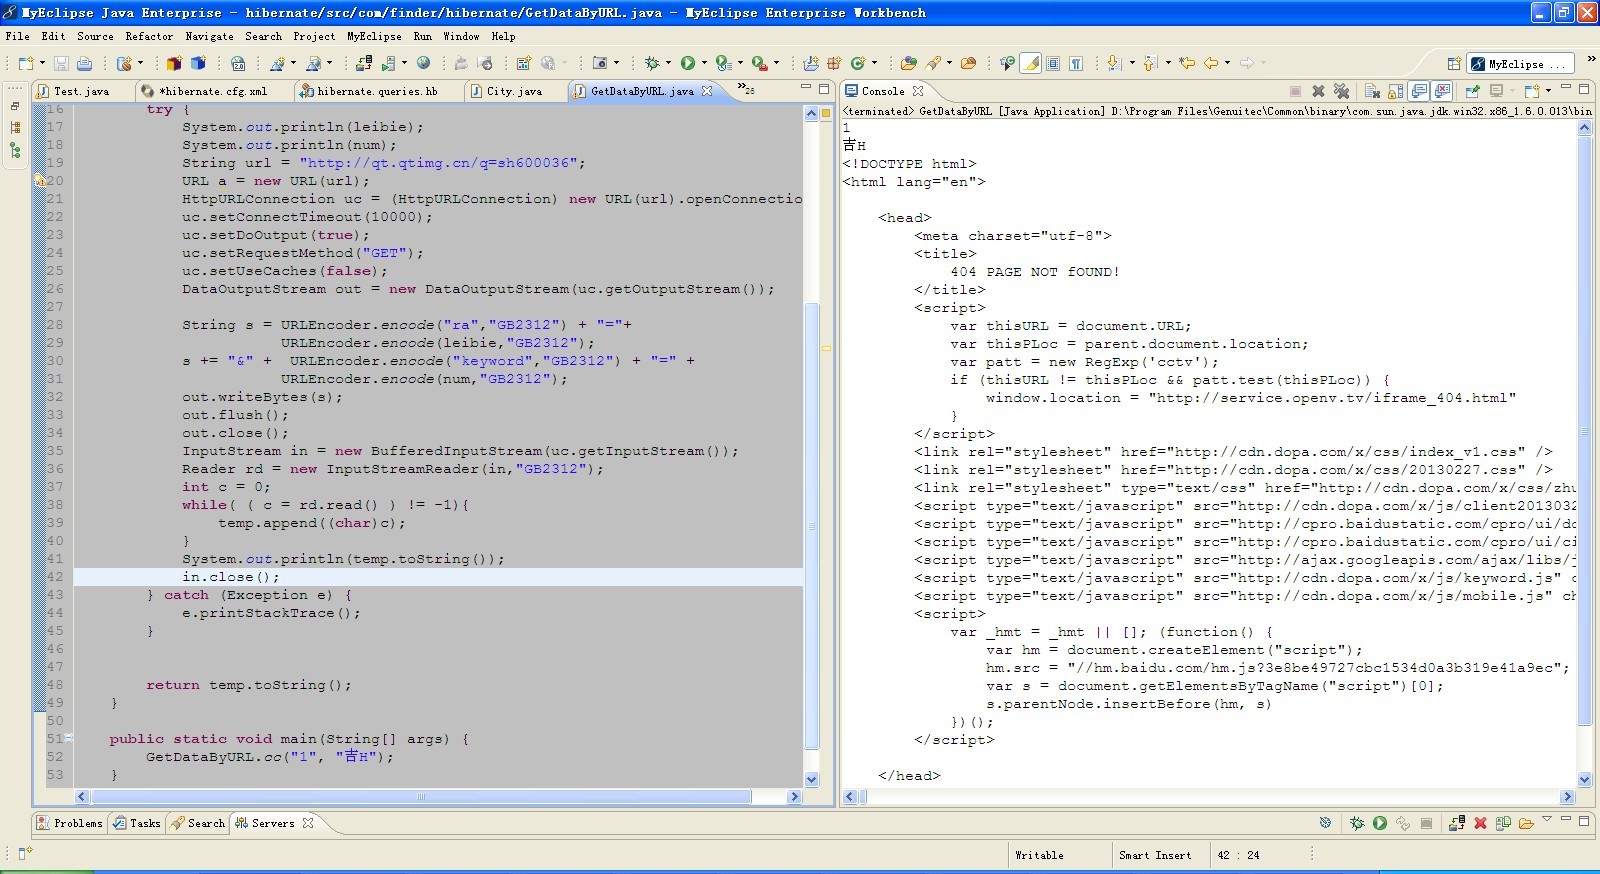The height and width of the screenshot is (874, 1600).
Task: Remove All Terminated Launches in Console
Action: click(1342, 91)
